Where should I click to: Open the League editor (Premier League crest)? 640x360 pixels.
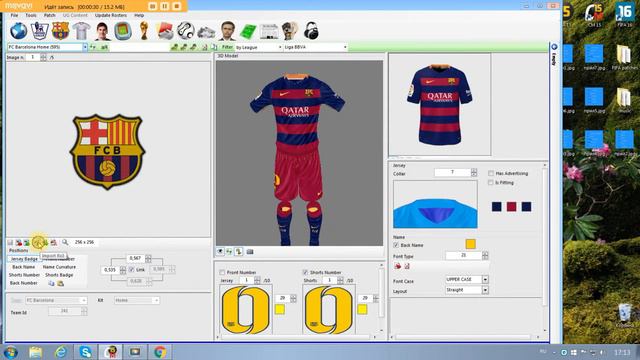pos(40,31)
